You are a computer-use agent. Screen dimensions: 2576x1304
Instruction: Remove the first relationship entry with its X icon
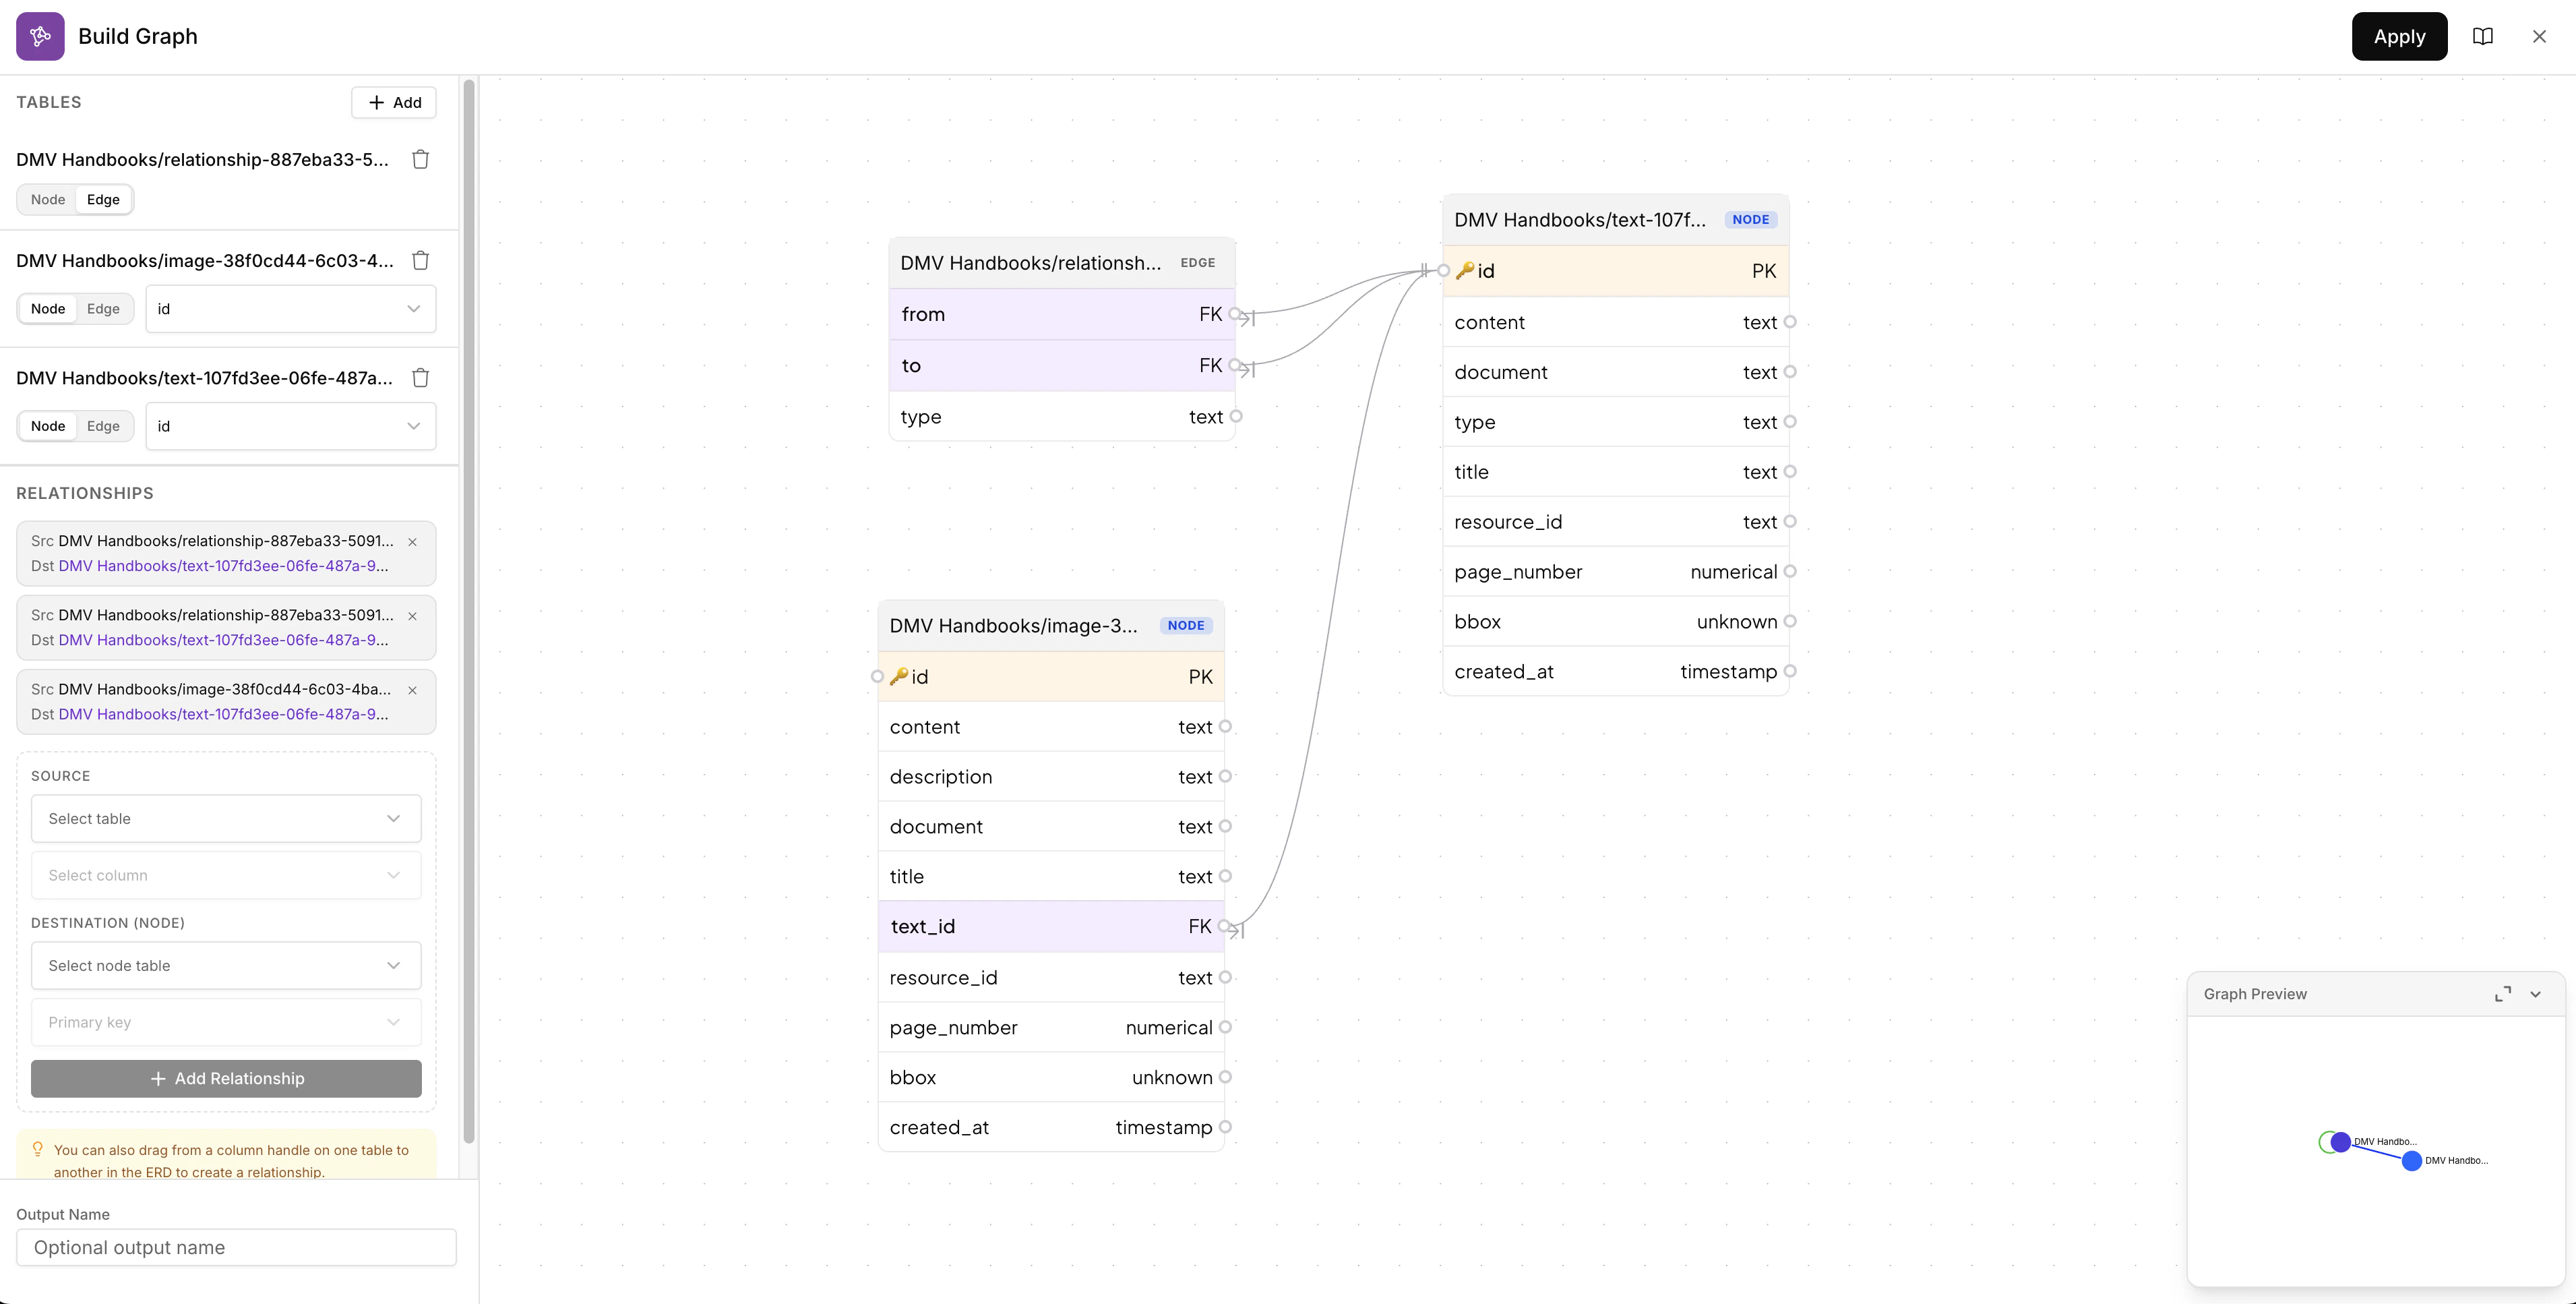tap(413, 542)
